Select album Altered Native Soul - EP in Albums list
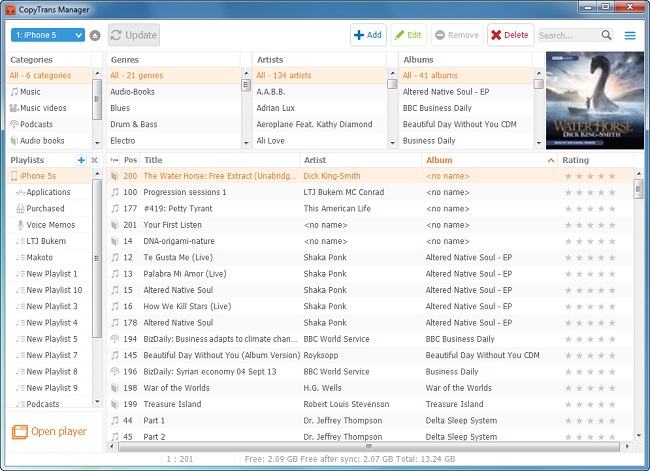This screenshot has width=650, height=471. [x=466, y=92]
